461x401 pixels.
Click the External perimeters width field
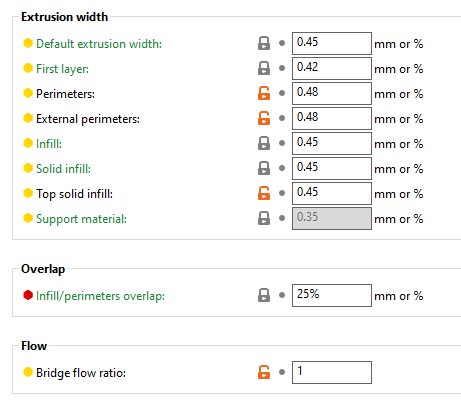coord(332,118)
